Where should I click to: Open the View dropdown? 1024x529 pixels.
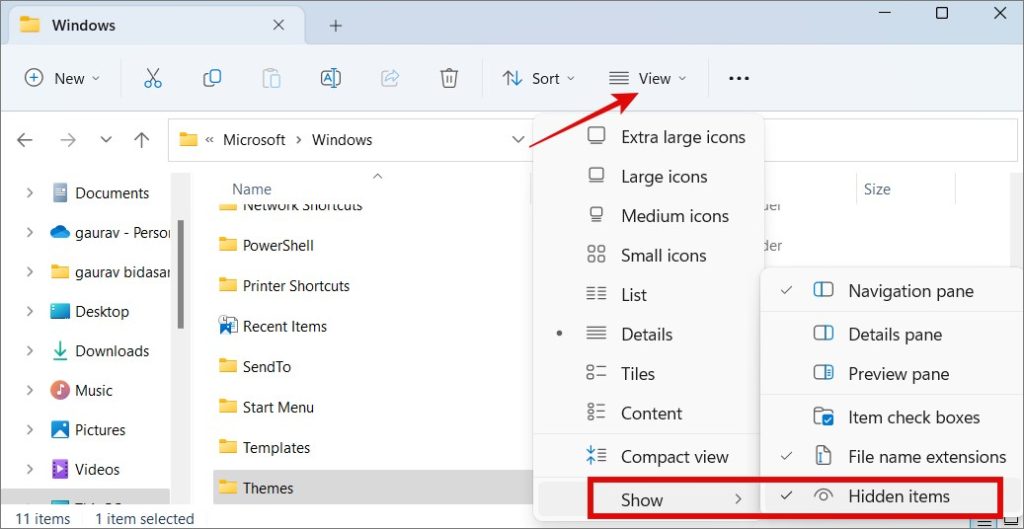tap(647, 78)
